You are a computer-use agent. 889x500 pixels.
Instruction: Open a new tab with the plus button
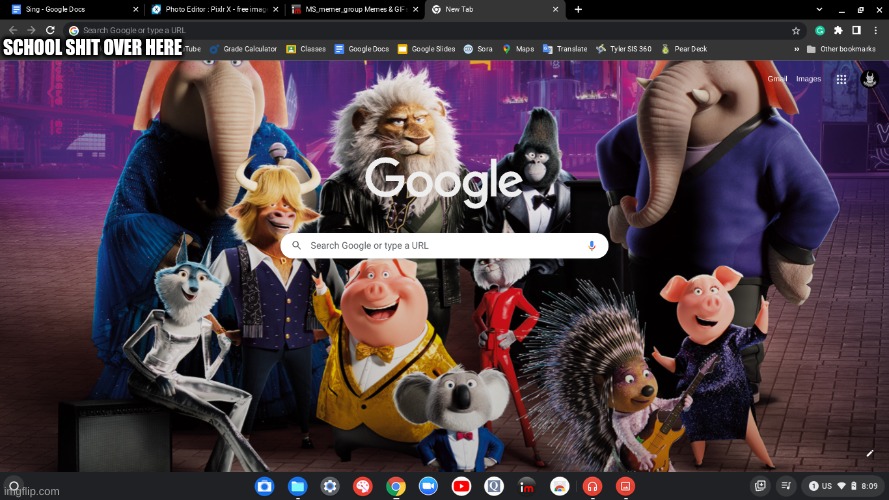578,10
